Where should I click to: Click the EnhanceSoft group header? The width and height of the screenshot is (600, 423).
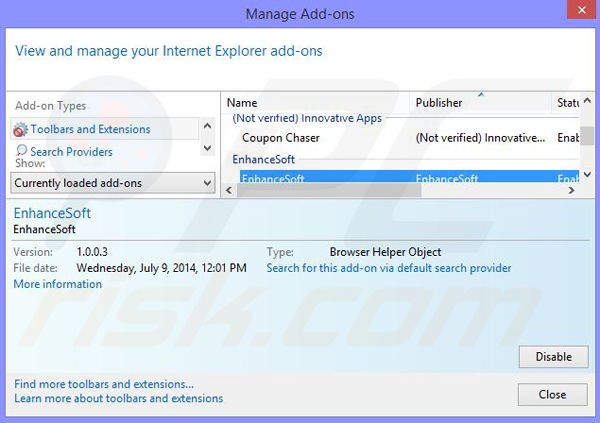coord(263,159)
